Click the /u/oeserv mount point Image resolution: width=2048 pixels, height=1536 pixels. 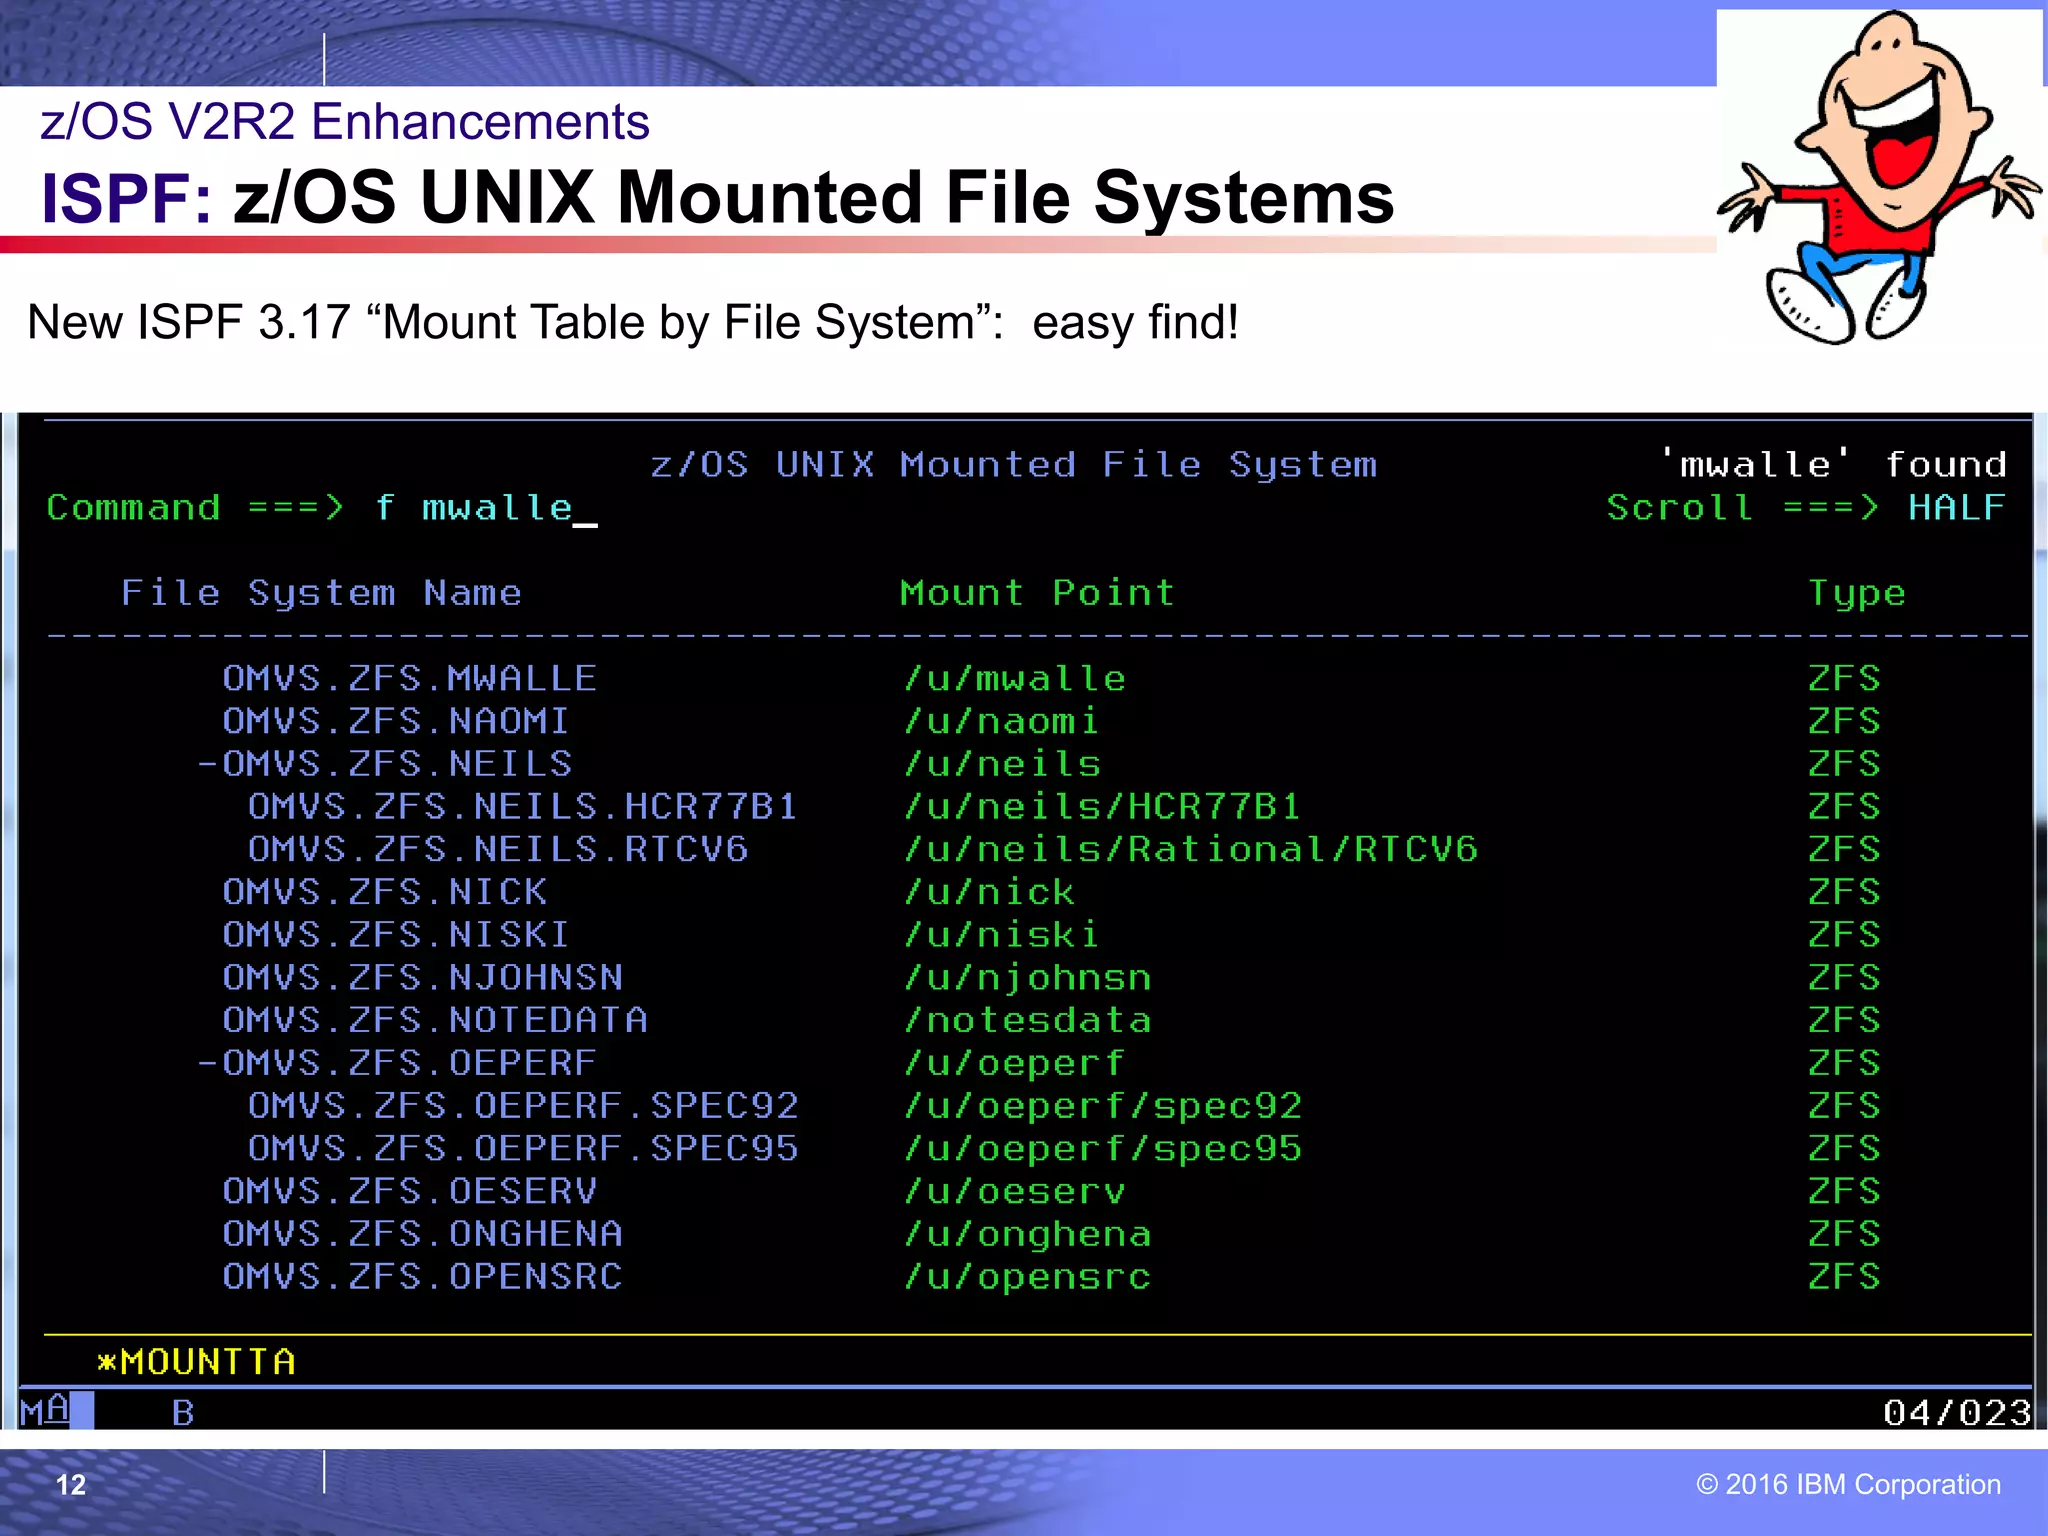pos(1014,1191)
